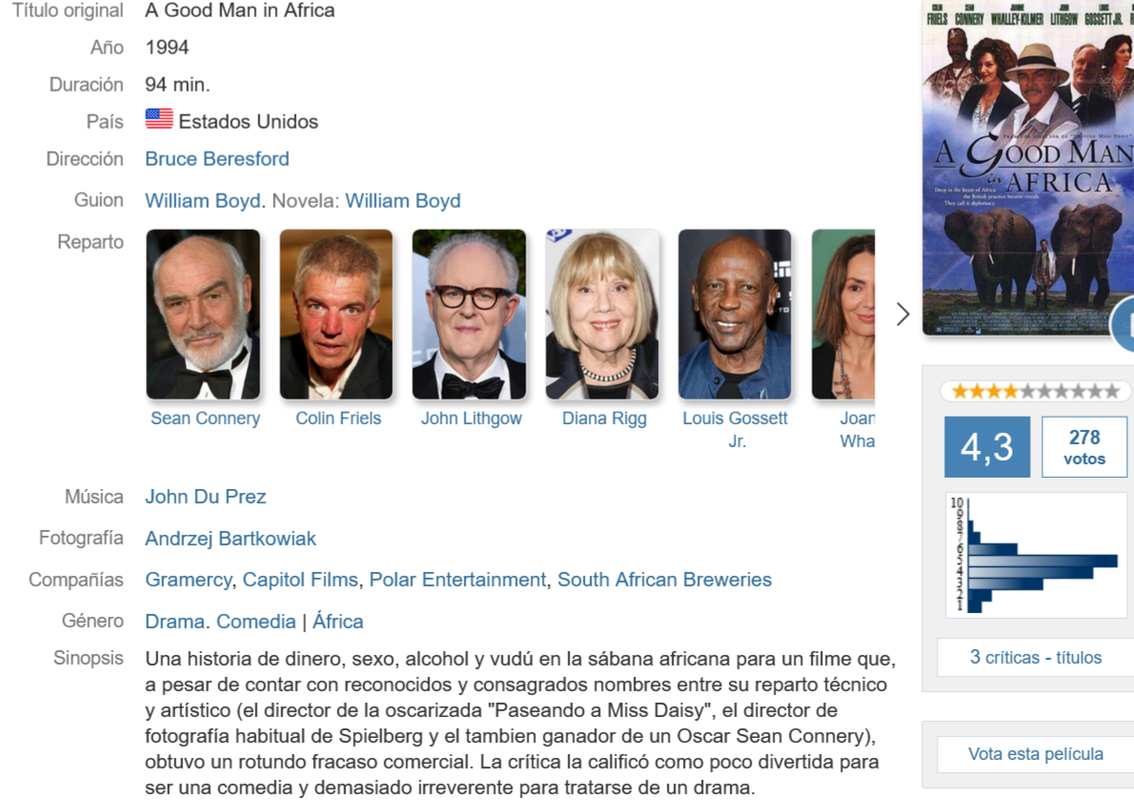This screenshot has height=800, width=1134.
Task: Open the rating distribution histogram
Action: (1036, 556)
